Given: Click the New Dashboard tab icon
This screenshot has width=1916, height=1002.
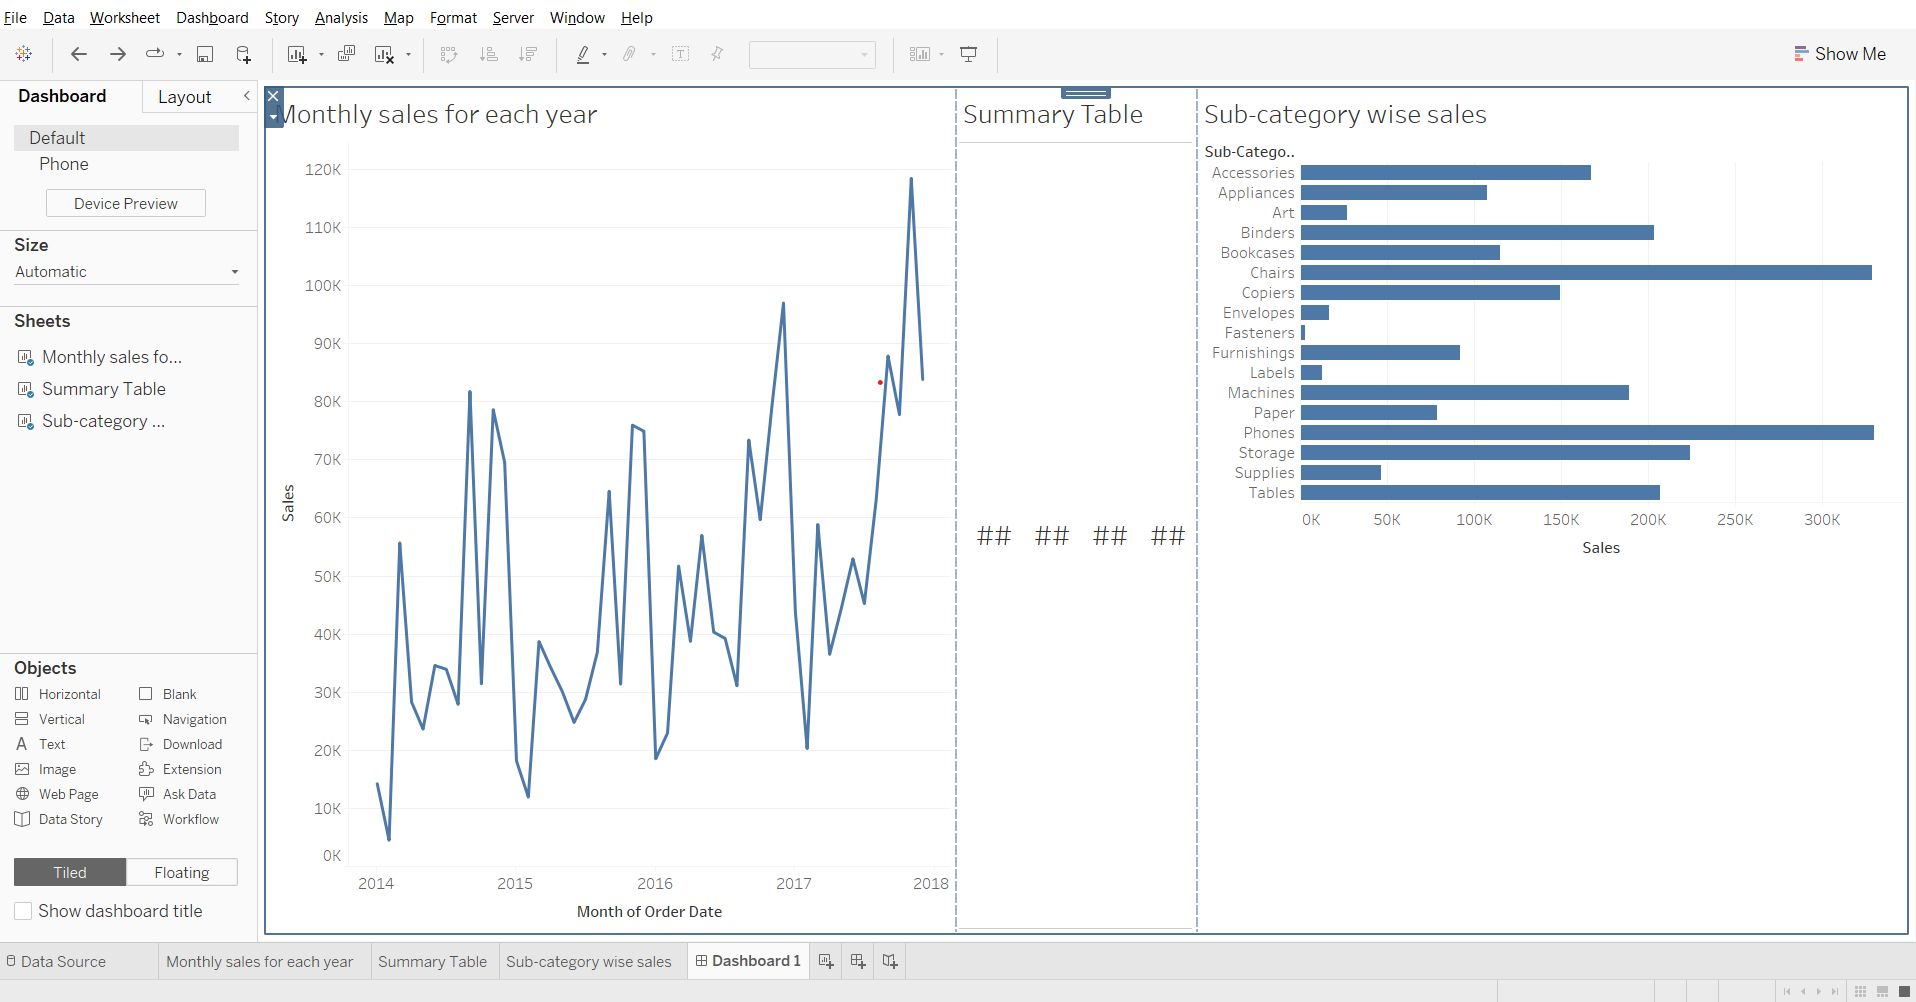Looking at the screenshot, I should pos(858,961).
